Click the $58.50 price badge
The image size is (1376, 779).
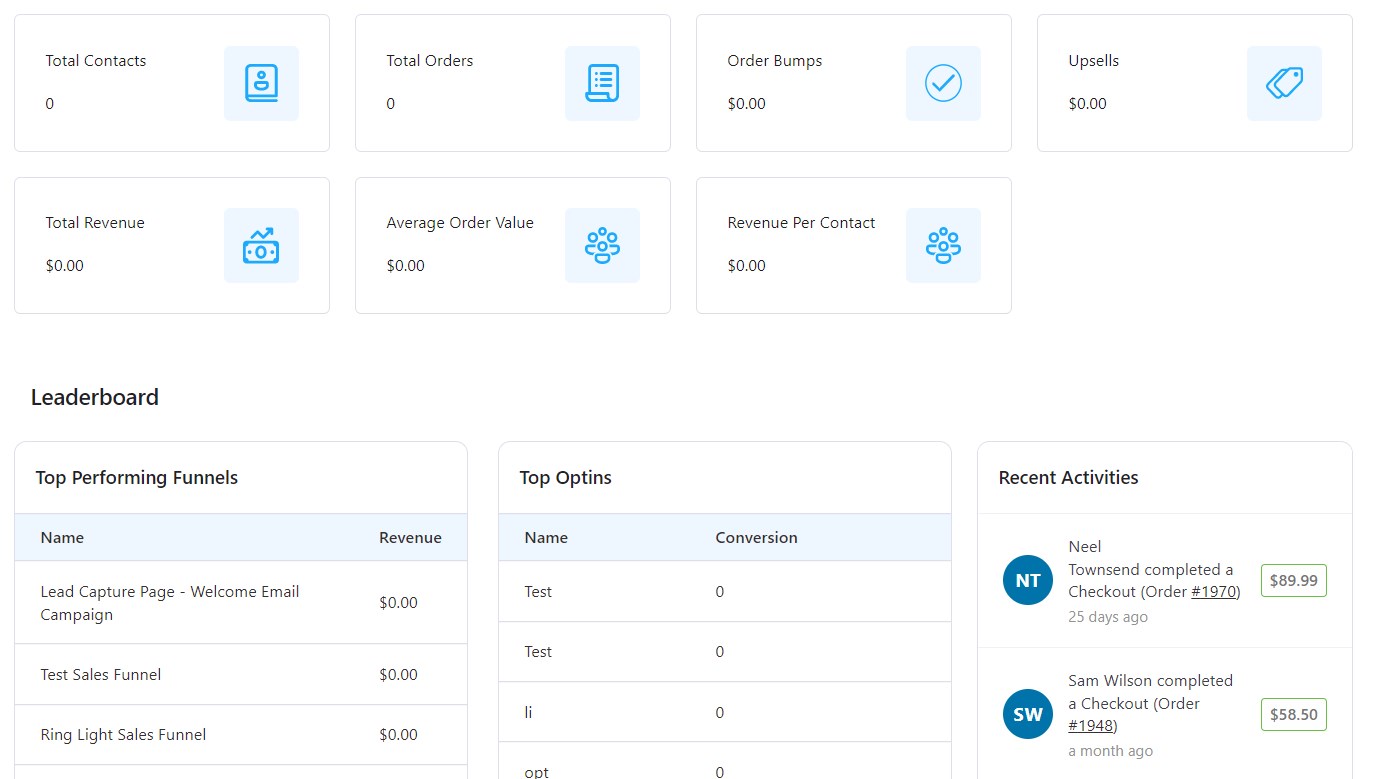[1293, 714]
